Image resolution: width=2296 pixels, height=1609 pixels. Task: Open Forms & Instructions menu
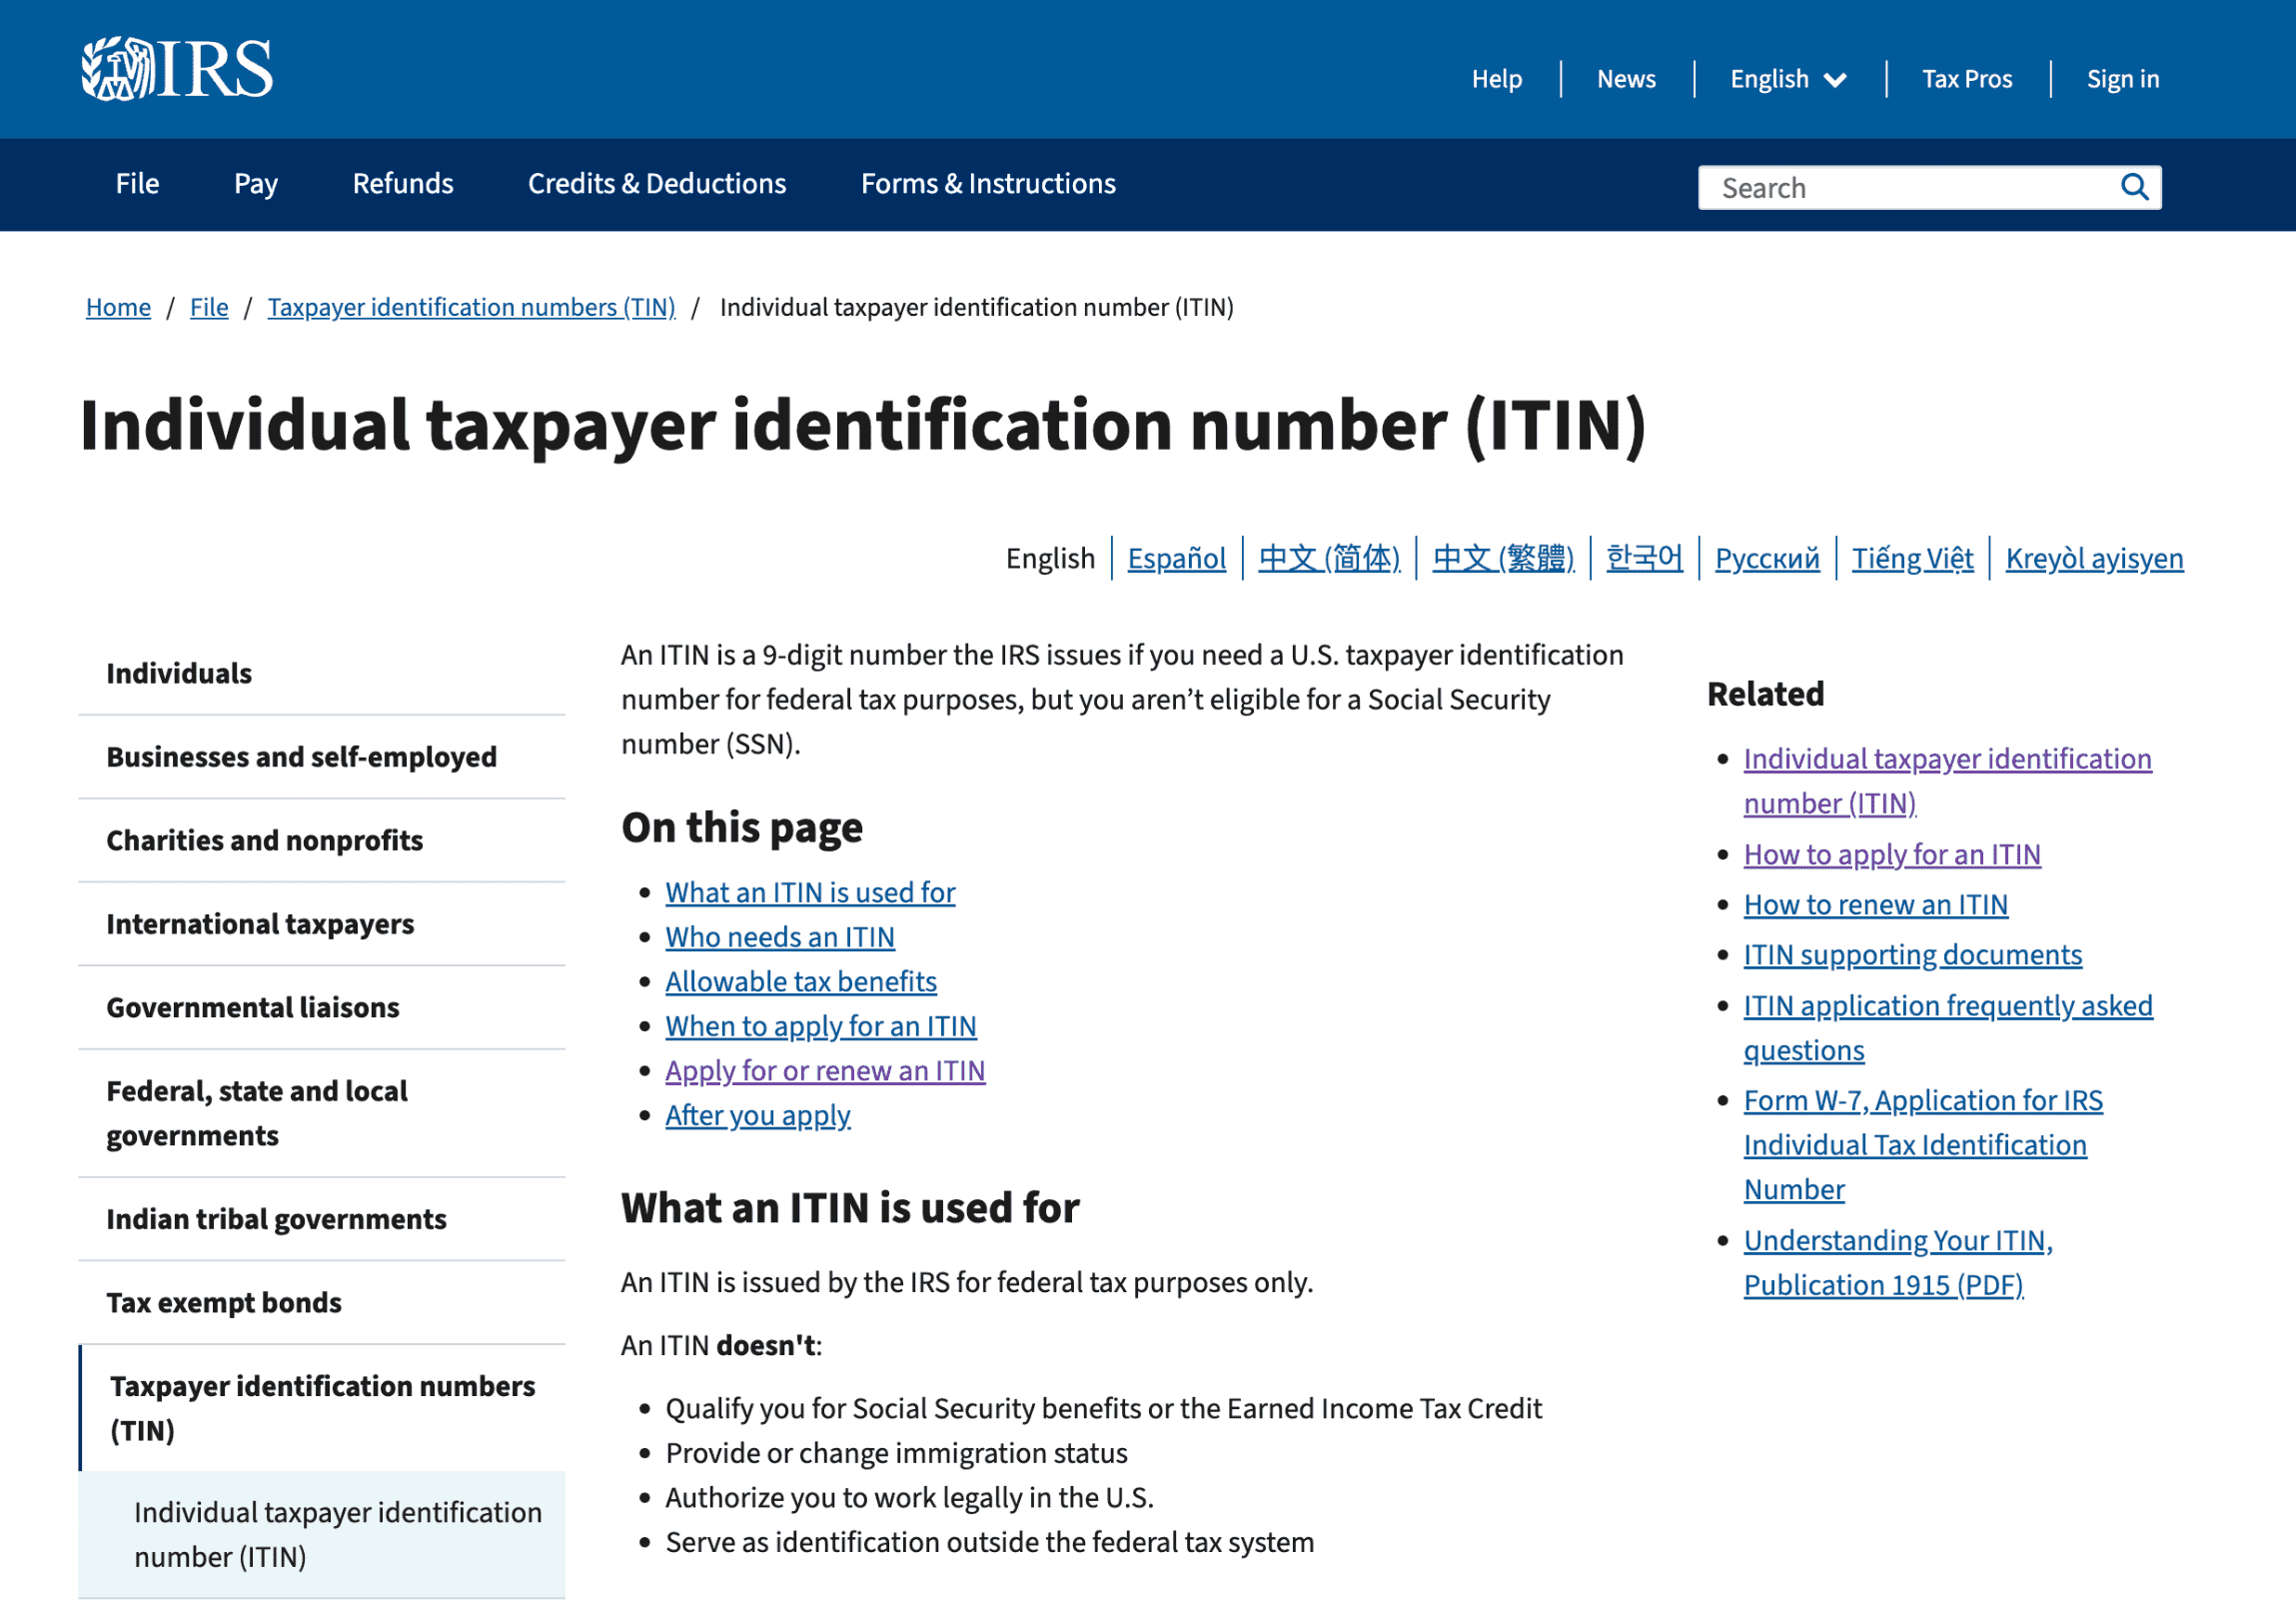987,184
